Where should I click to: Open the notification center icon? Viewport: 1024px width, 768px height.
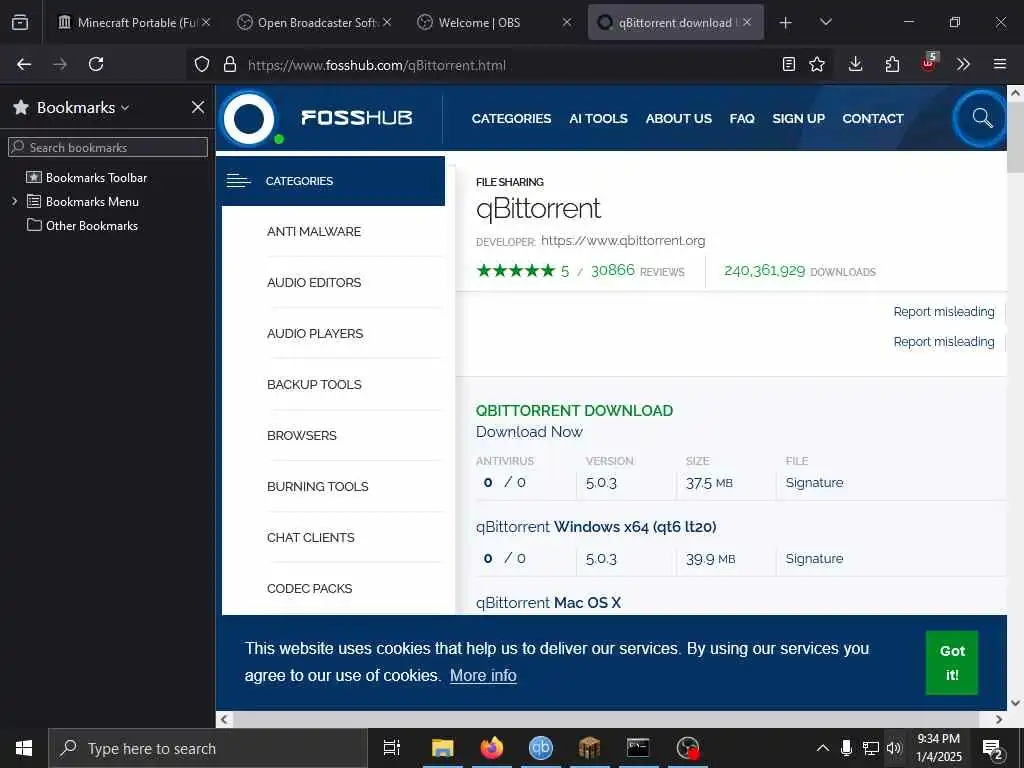coord(993,748)
